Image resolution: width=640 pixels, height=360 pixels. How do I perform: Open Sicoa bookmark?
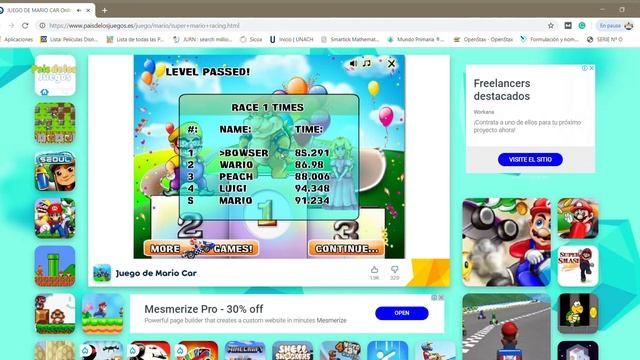[251, 39]
